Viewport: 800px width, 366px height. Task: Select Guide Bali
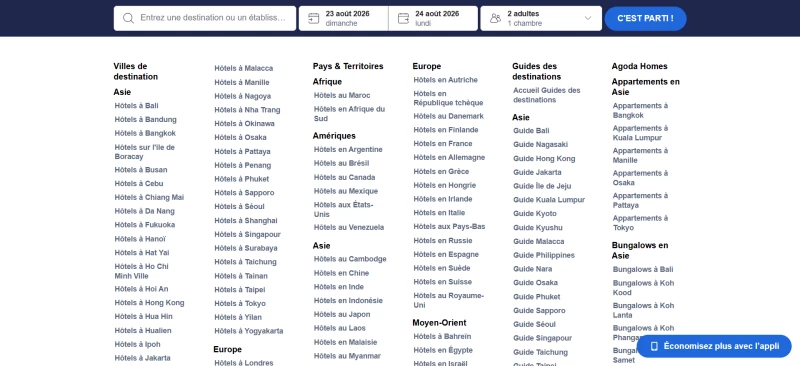coord(531,131)
